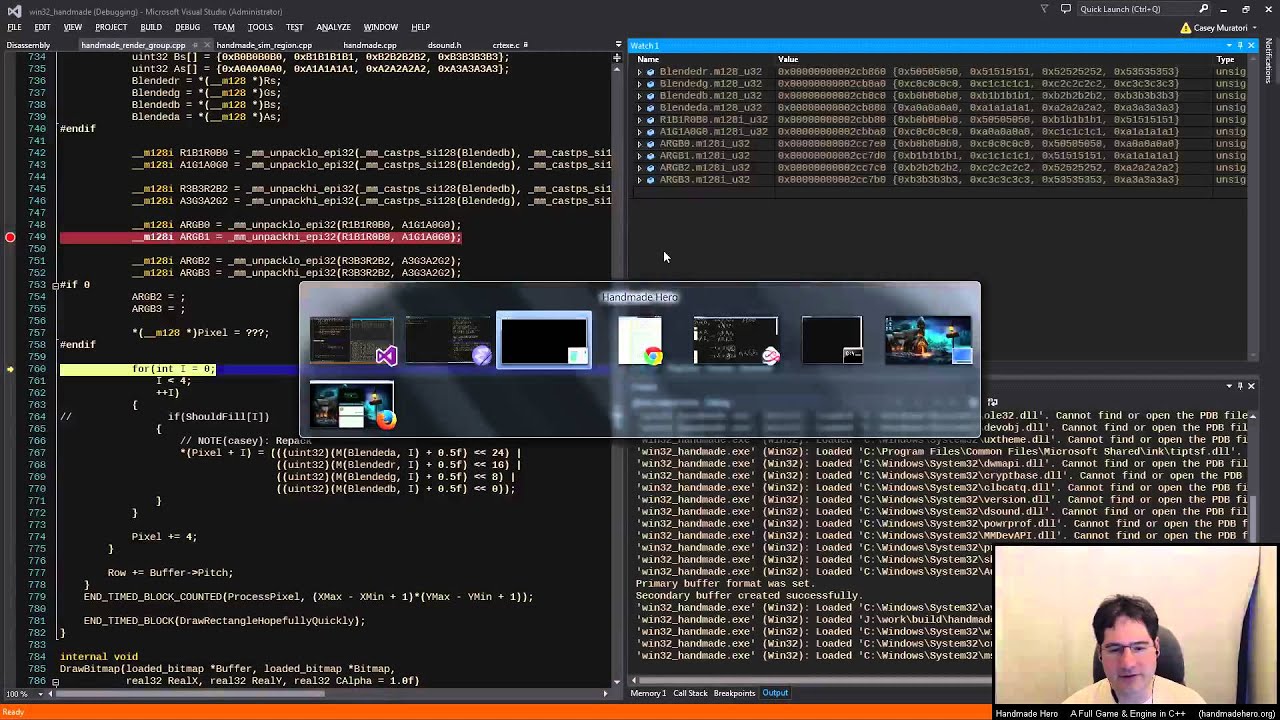Select Chrome window in the task switcher

tap(640, 340)
